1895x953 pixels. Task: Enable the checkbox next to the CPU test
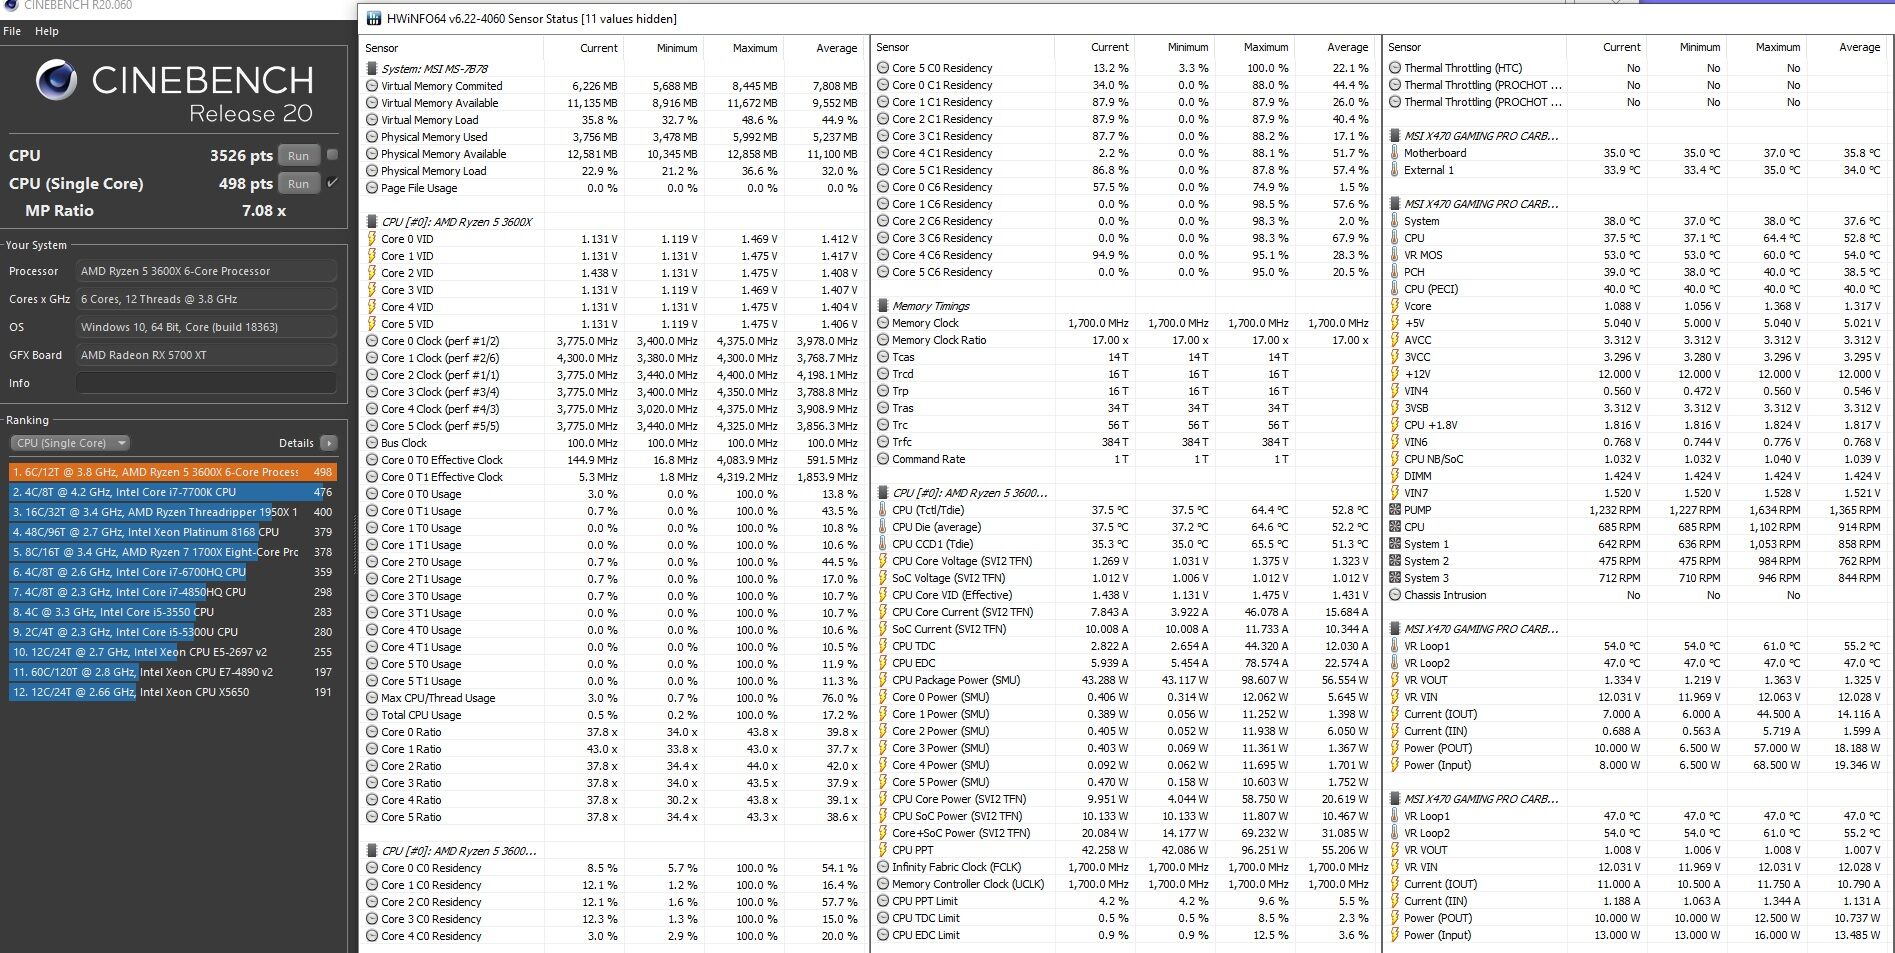pos(332,155)
